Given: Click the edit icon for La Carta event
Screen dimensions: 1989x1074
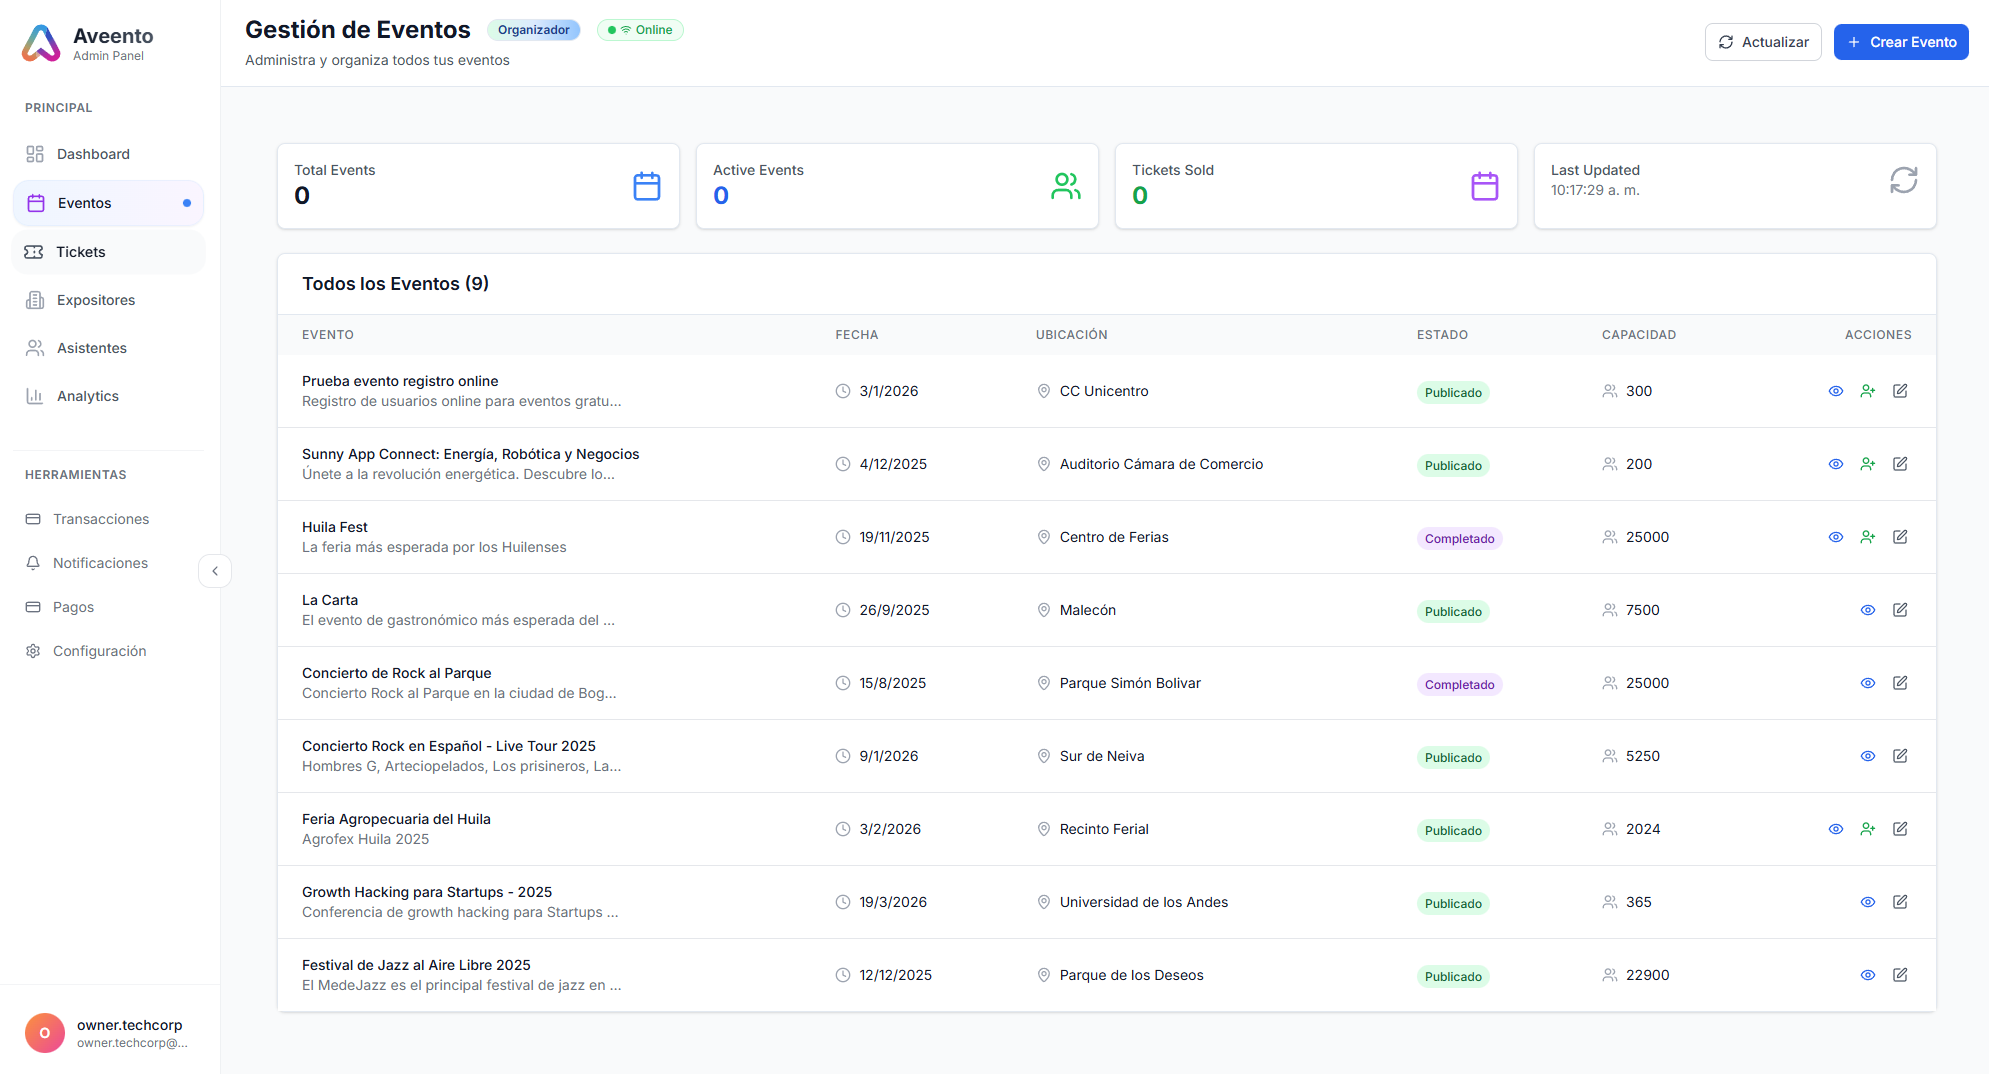Looking at the screenshot, I should [x=1900, y=610].
